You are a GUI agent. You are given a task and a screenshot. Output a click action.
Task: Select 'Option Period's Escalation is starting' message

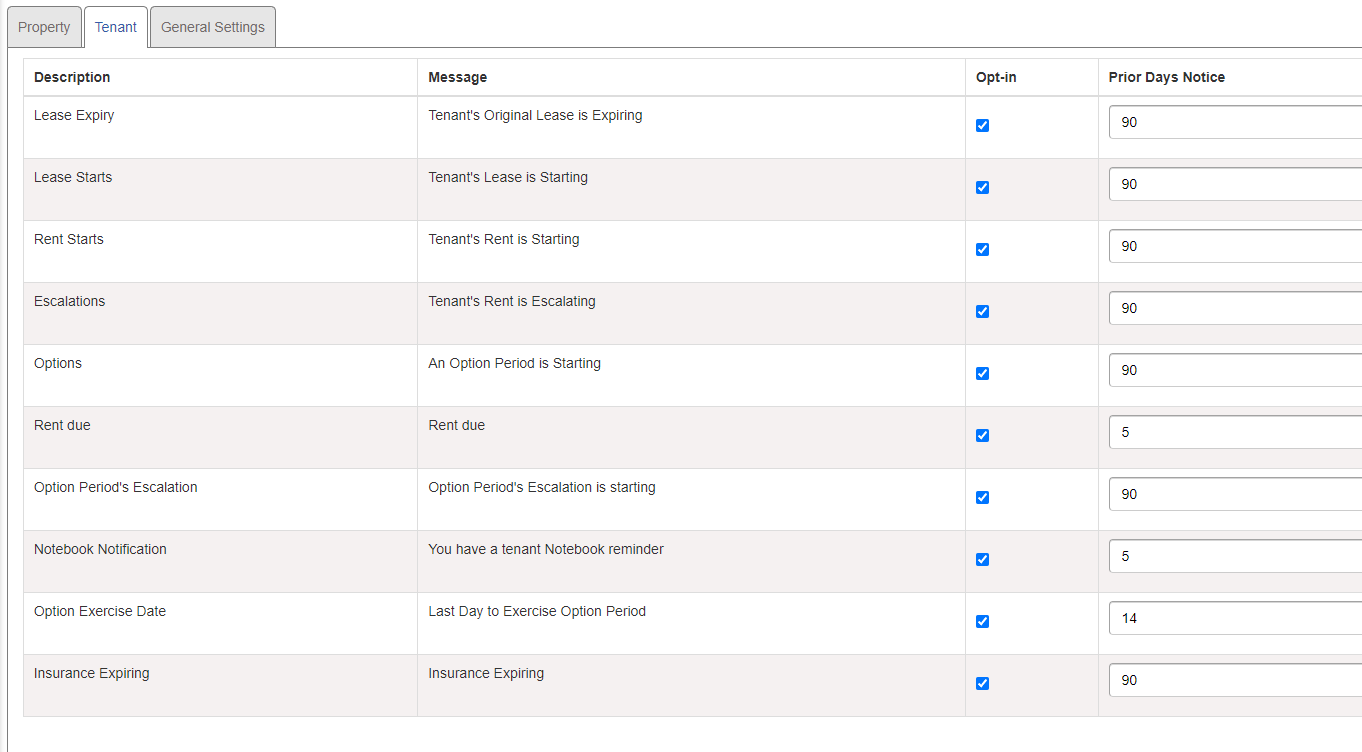[542, 487]
